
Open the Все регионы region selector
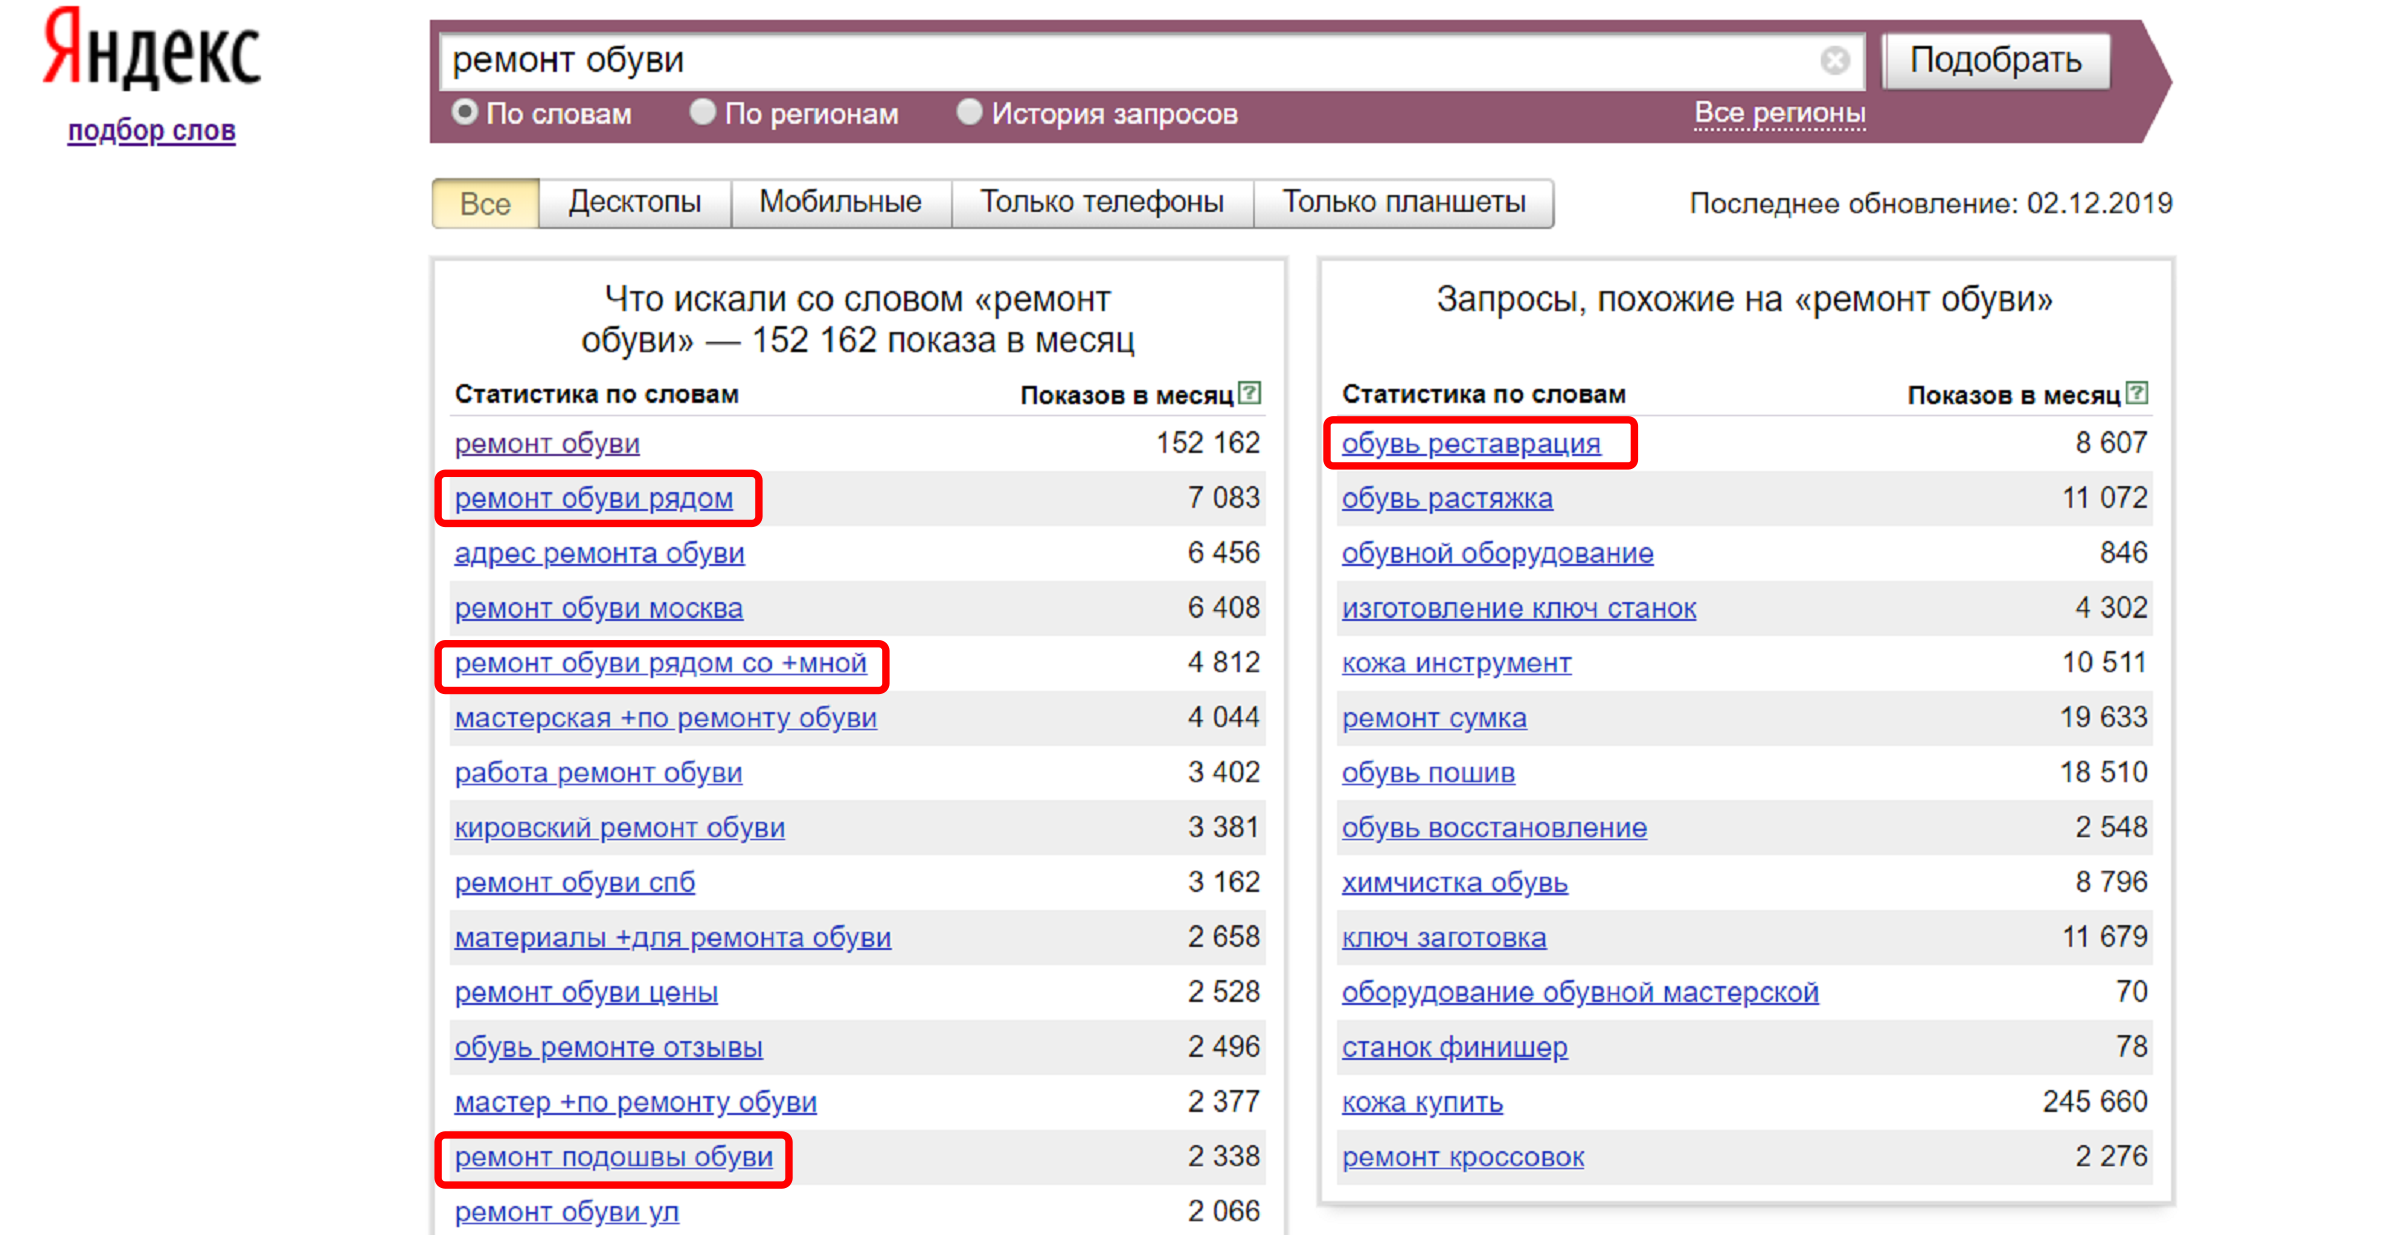click(x=1779, y=113)
